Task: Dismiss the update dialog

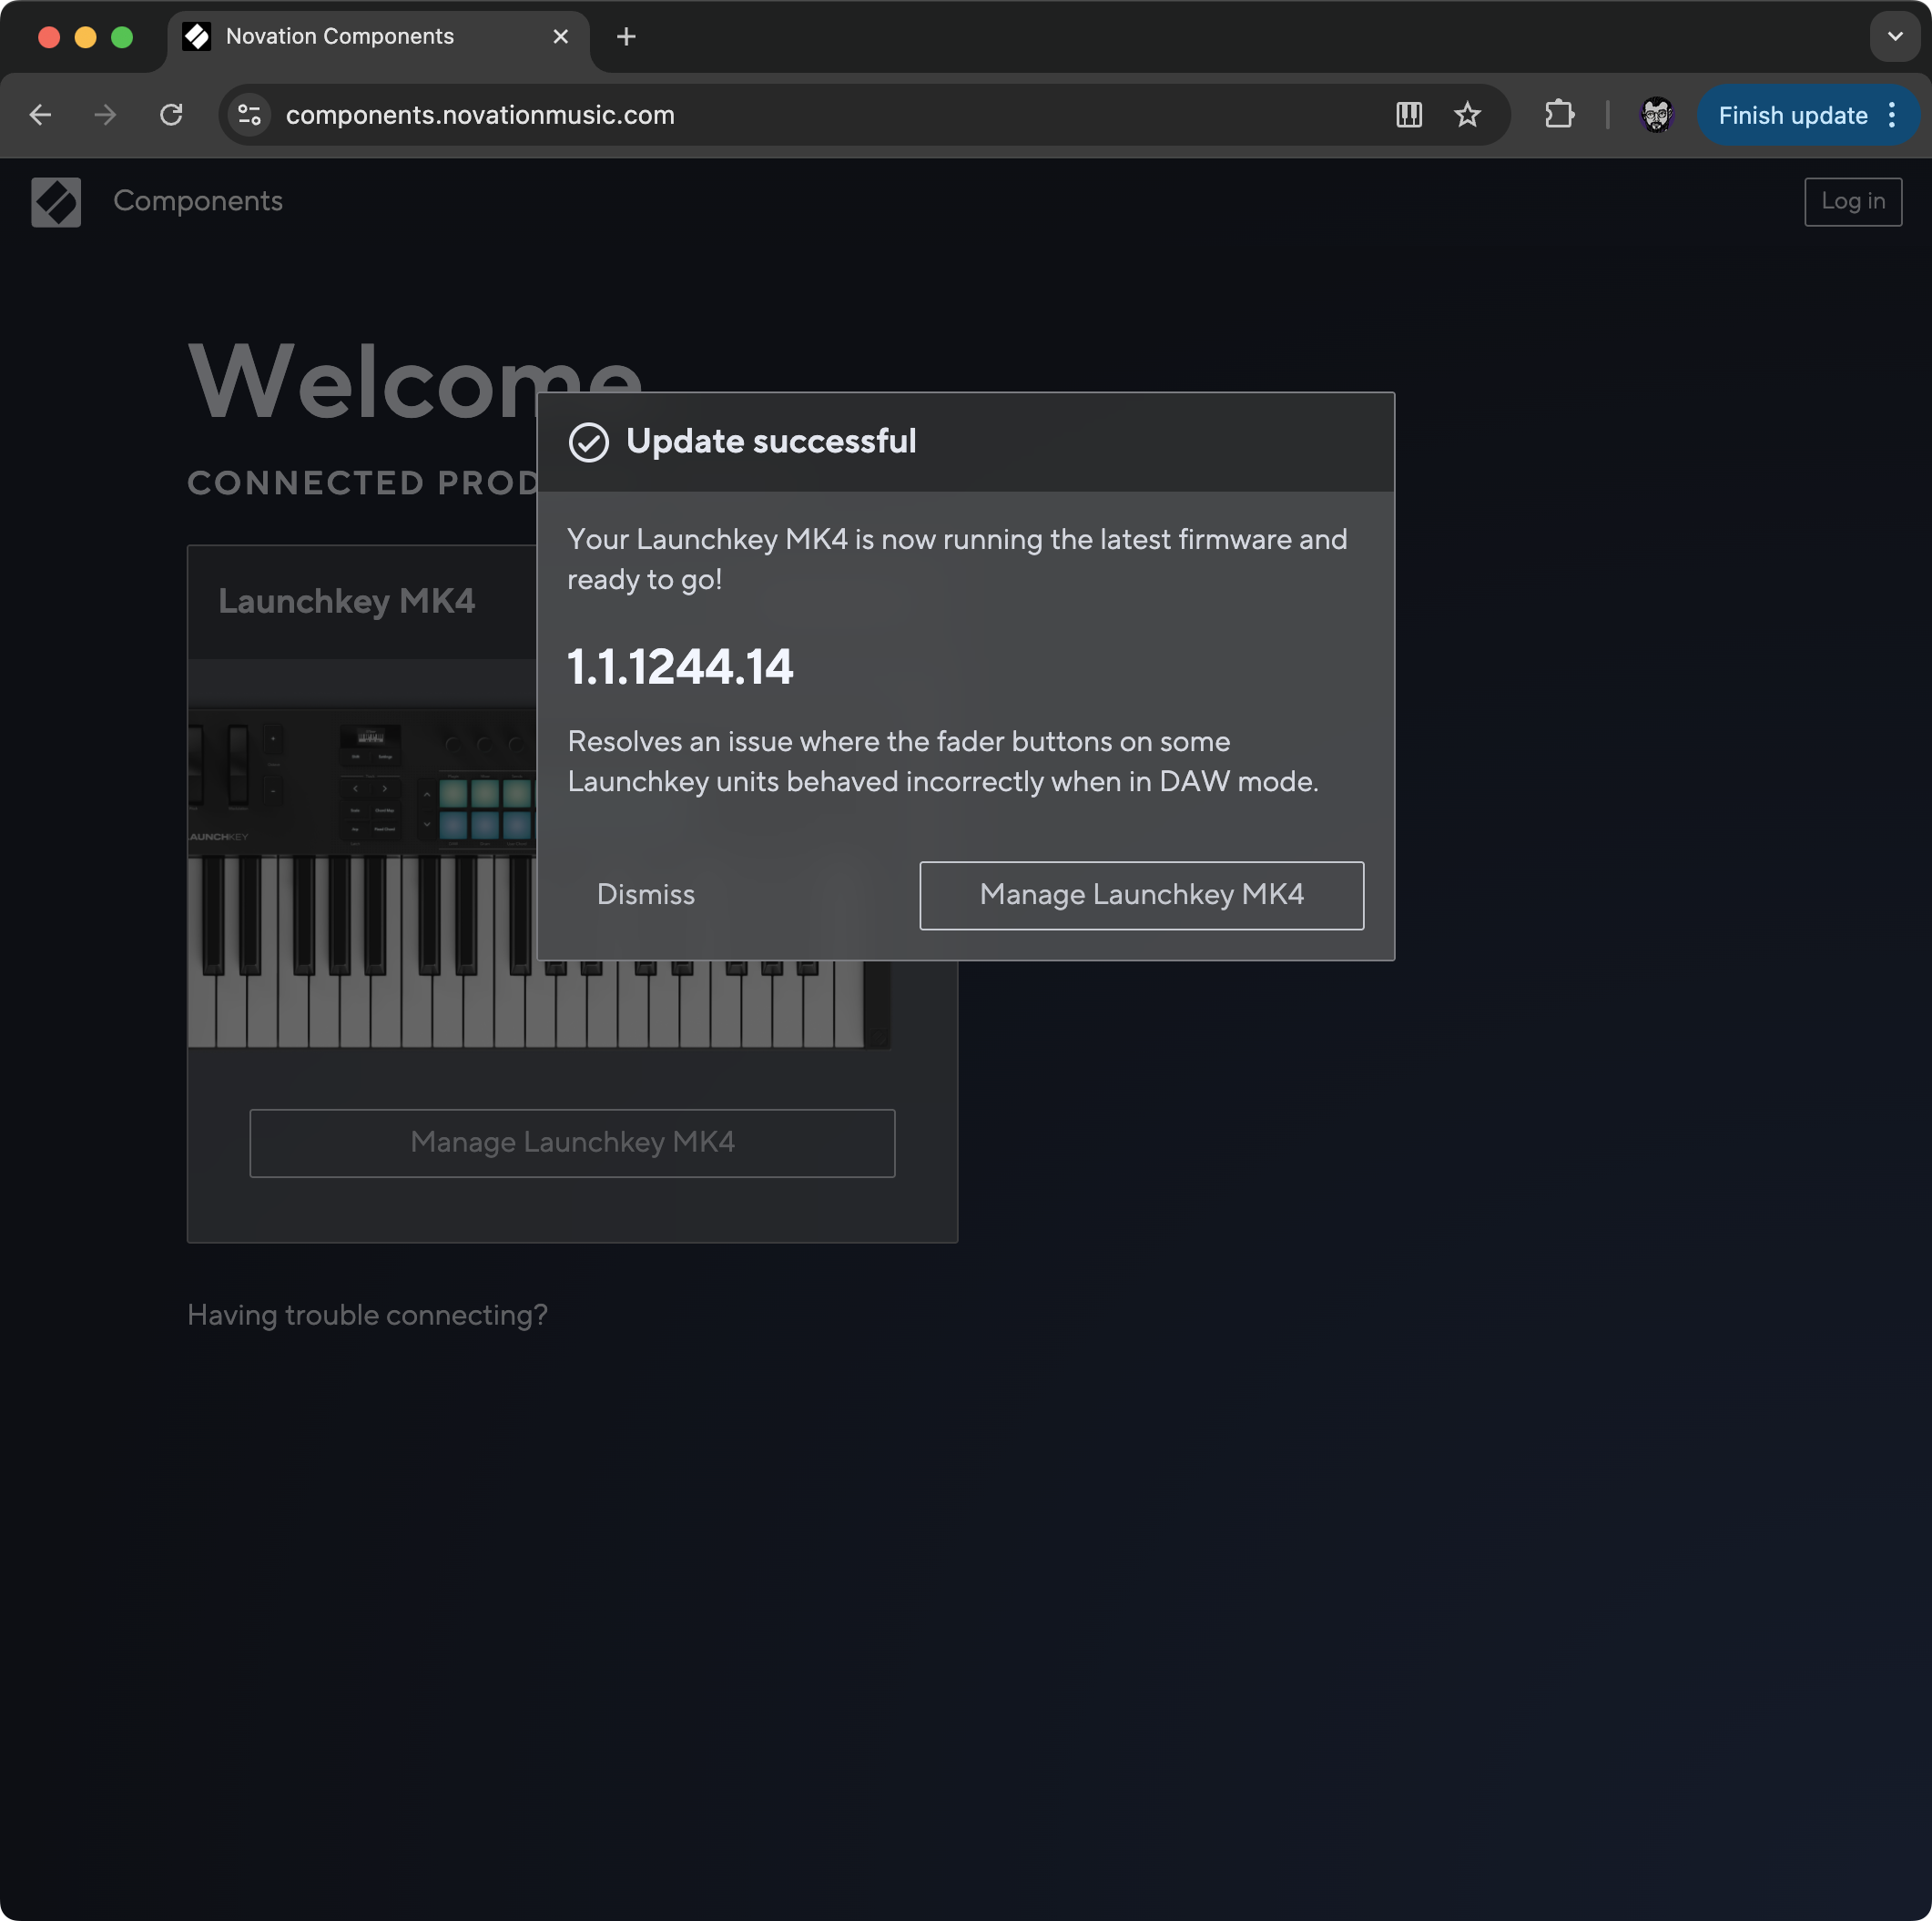Action: (645, 894)
